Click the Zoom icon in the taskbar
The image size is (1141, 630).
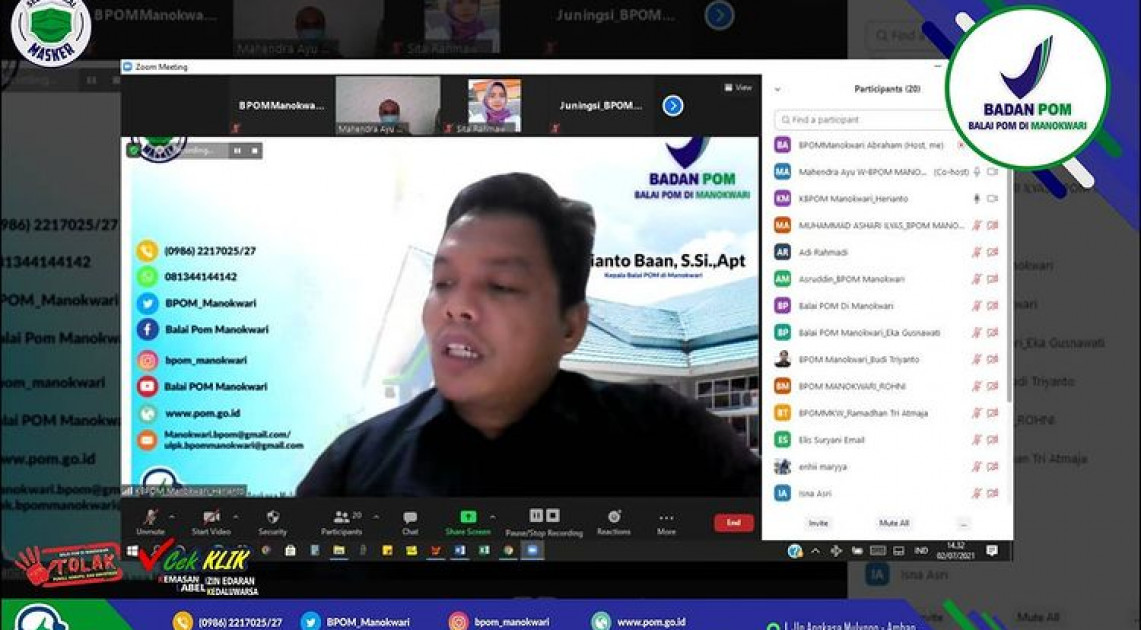[x=532, y=551]
